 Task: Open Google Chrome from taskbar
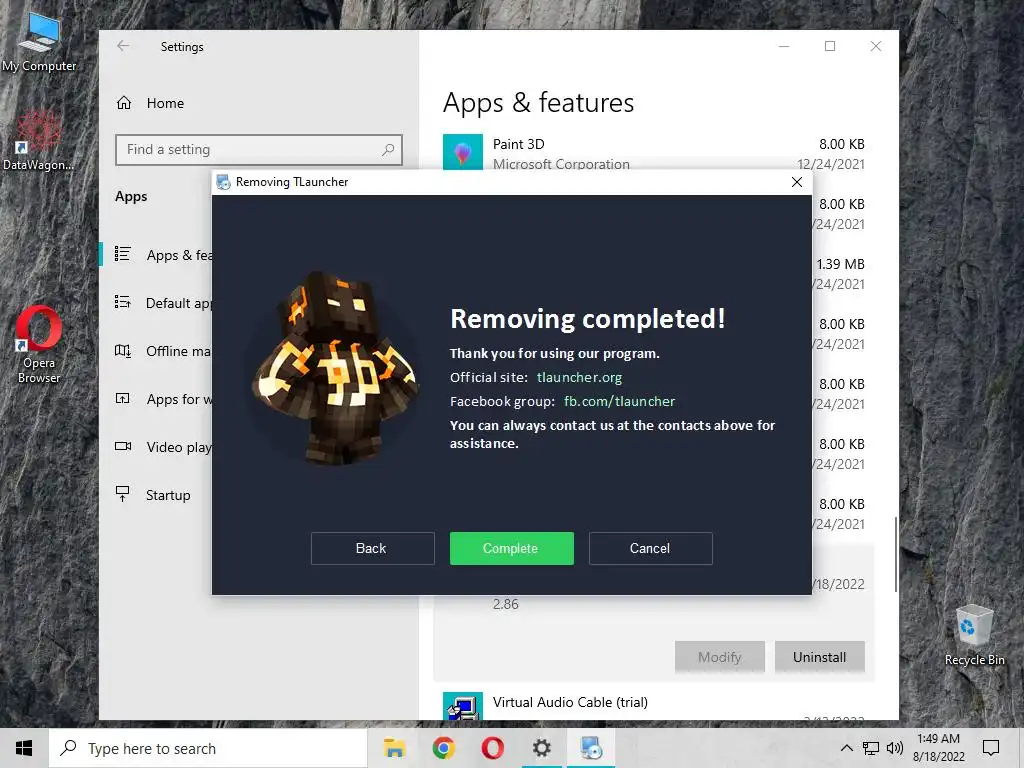(x=443, y=748)
